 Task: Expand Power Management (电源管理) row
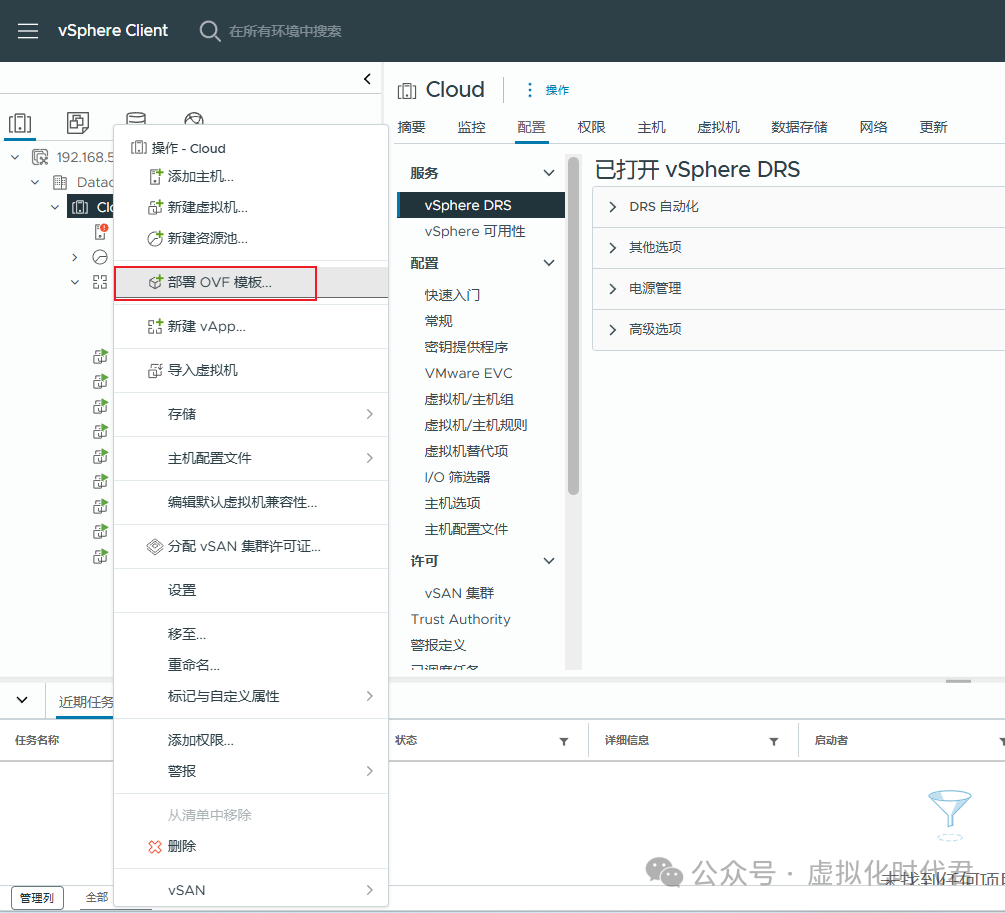click(x=799, y=289)
